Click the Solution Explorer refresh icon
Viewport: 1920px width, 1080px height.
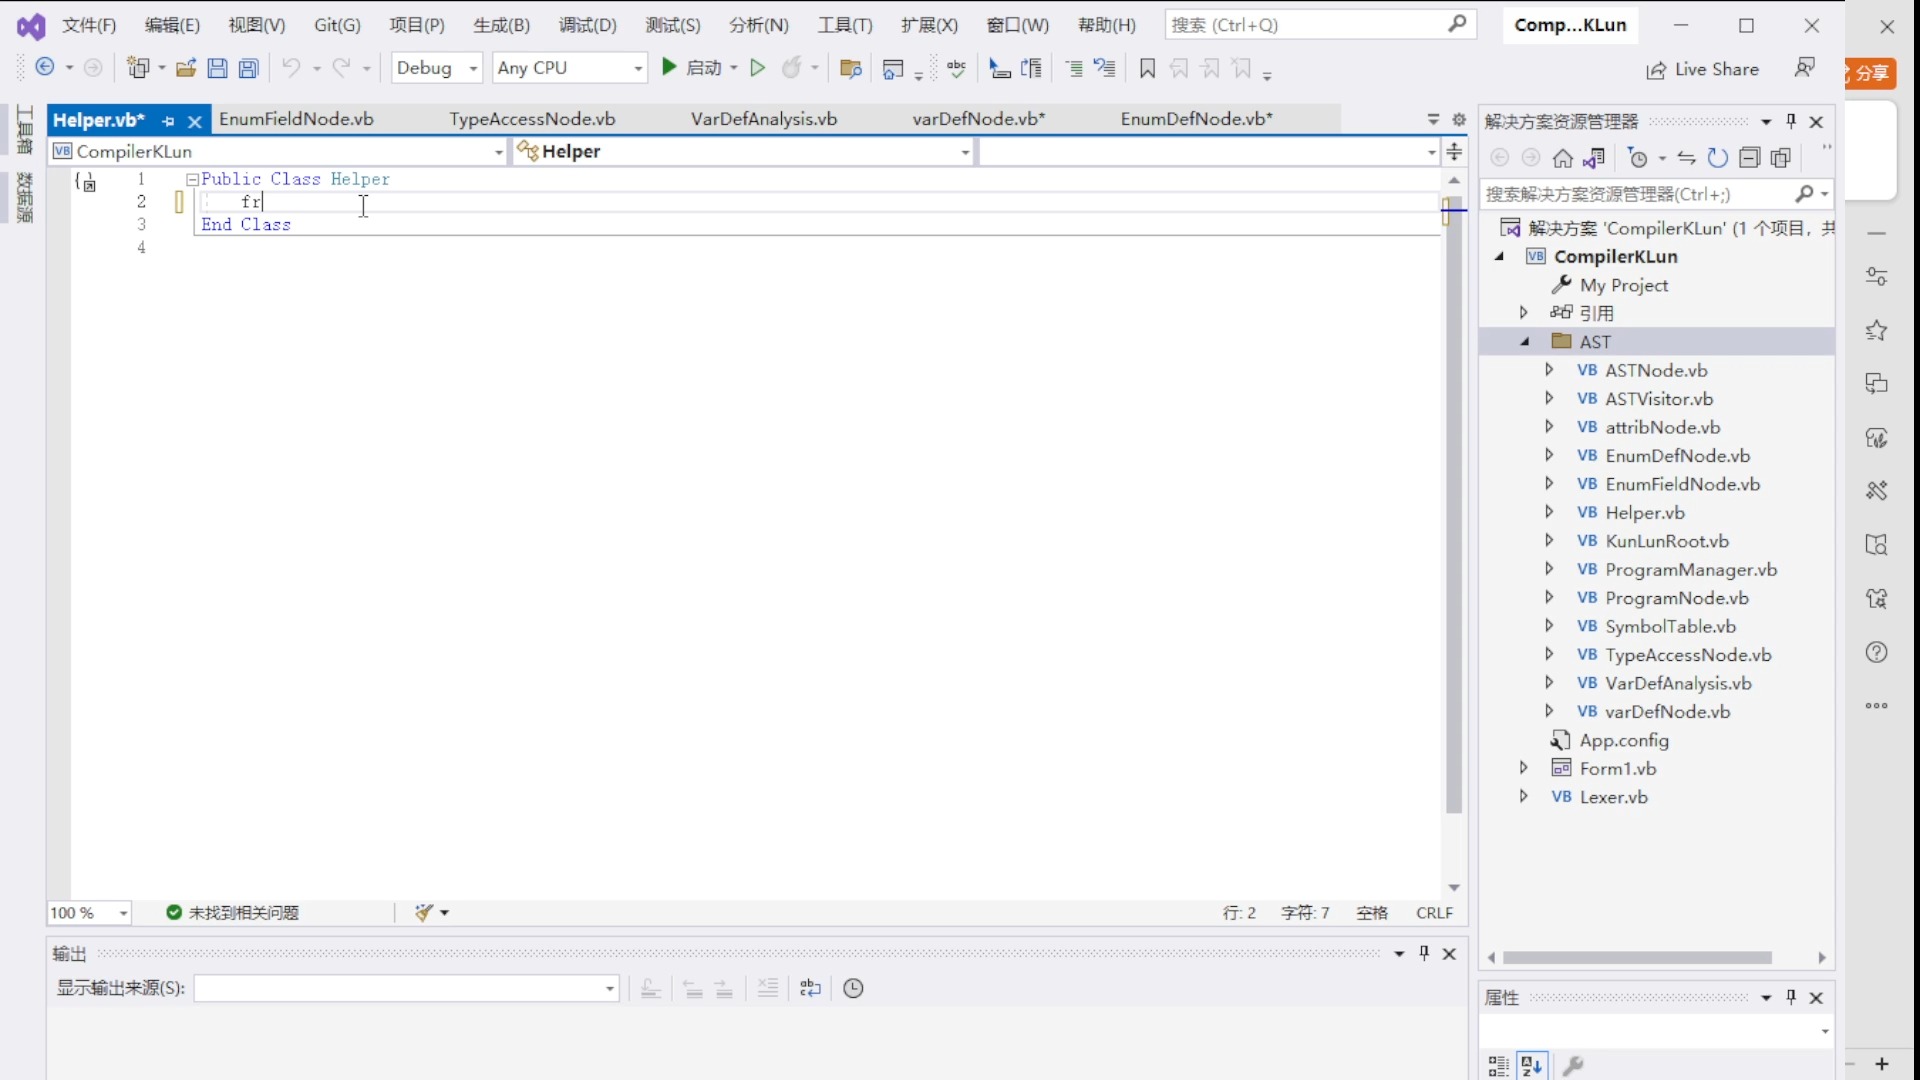pos(1717,158)
